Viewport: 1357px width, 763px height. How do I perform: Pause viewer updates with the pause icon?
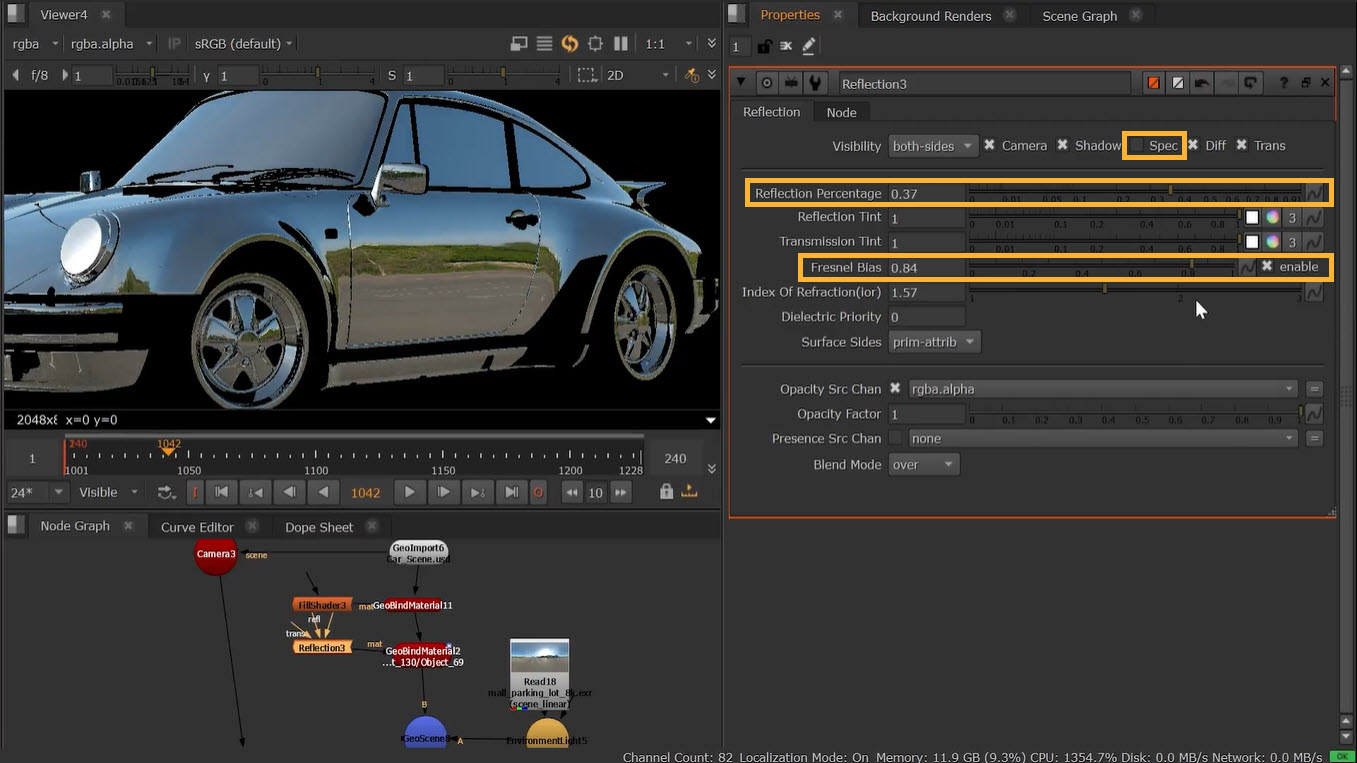coord(620,44)
